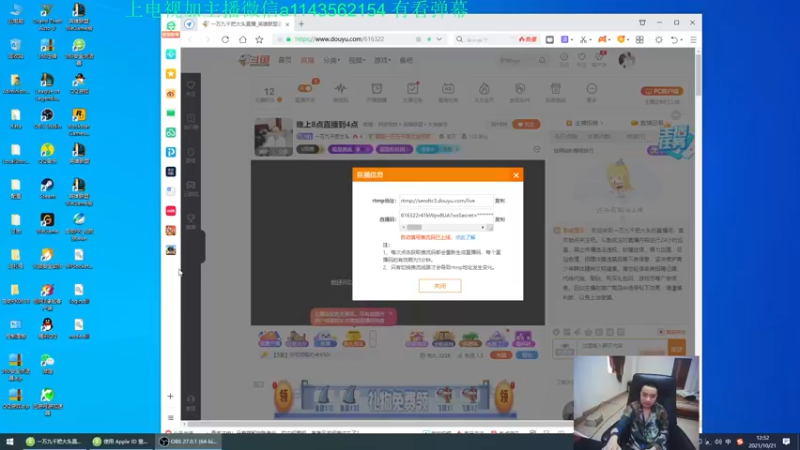Open watch history clock icon
This screenshot has height=450, width=800.
coord(564,59)
